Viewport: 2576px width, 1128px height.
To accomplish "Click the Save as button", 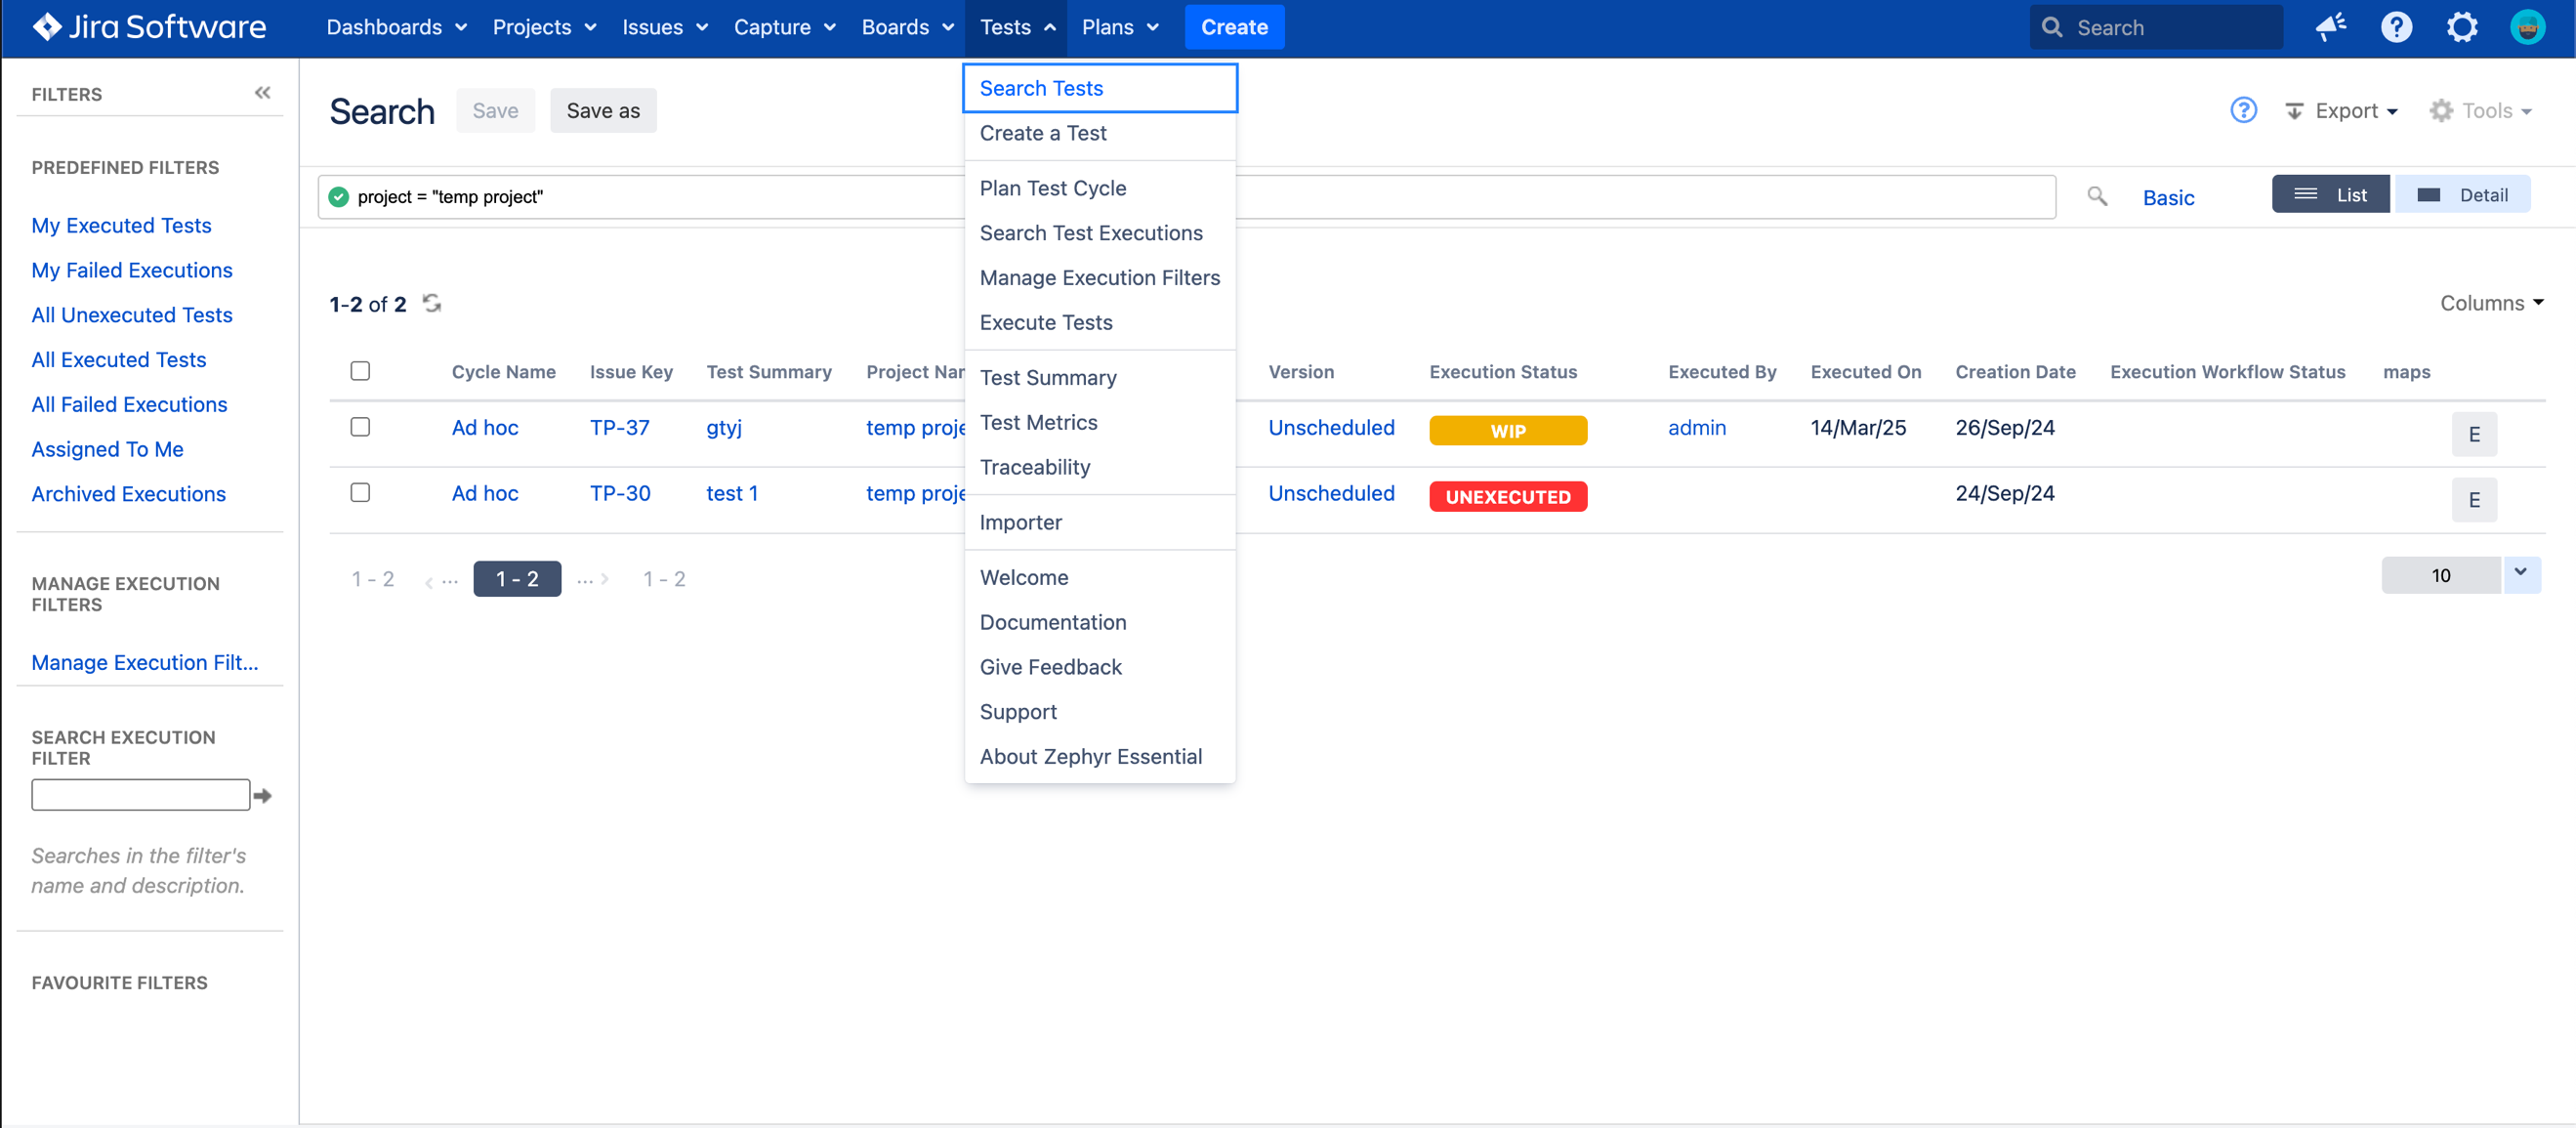I will click(x=603, y=110).
